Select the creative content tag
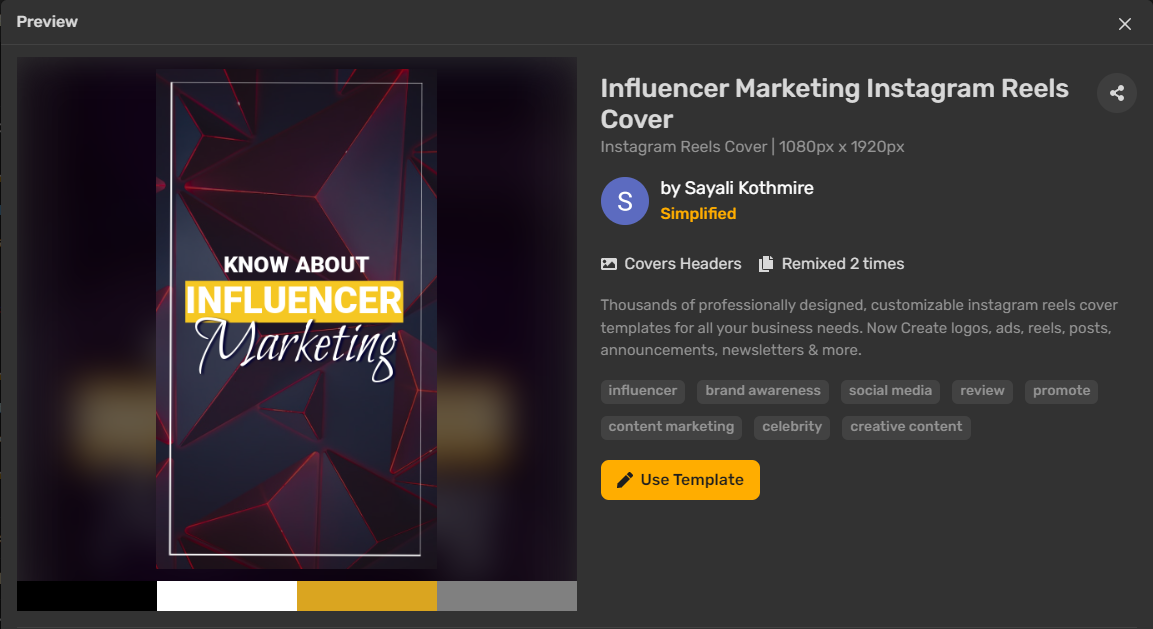The width and height of the screenshot is (1153, 629). click(906, 427)
